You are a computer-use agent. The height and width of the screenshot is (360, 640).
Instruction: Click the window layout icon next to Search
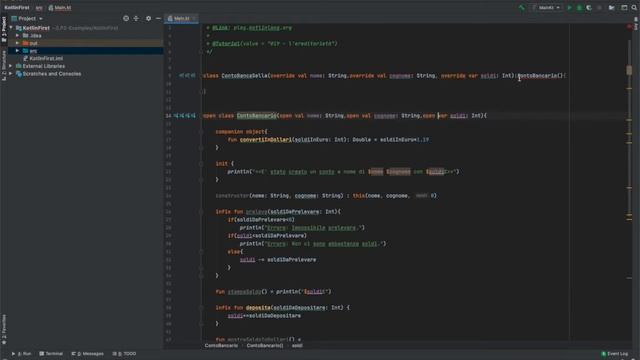624,7
